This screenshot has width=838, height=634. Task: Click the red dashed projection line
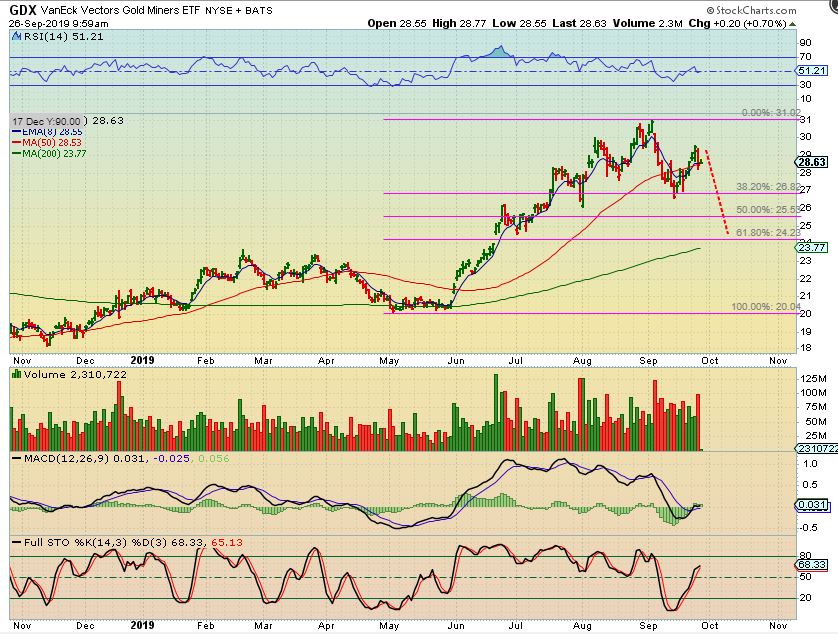tap(717, 192)
